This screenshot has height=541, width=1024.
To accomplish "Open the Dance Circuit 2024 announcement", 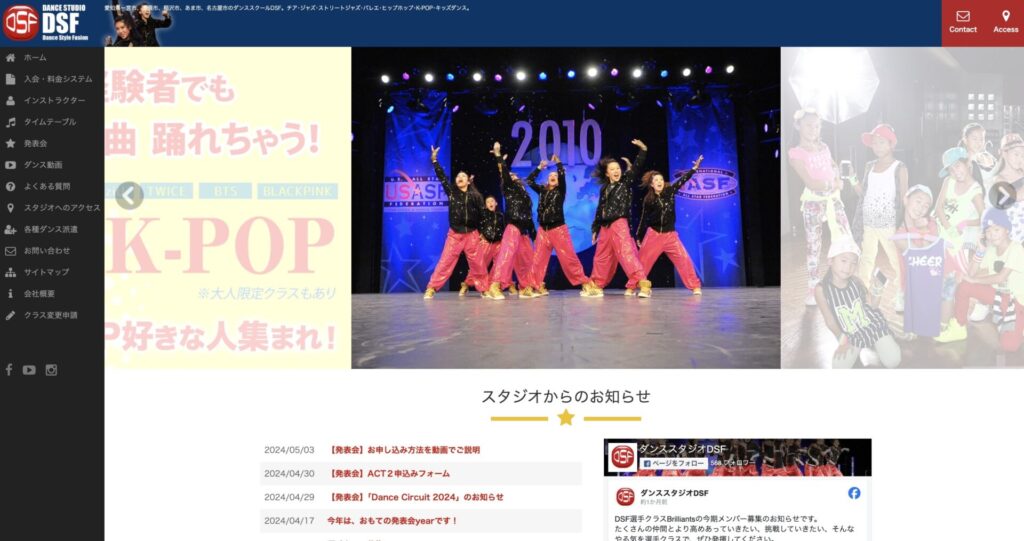I will 415,497.
